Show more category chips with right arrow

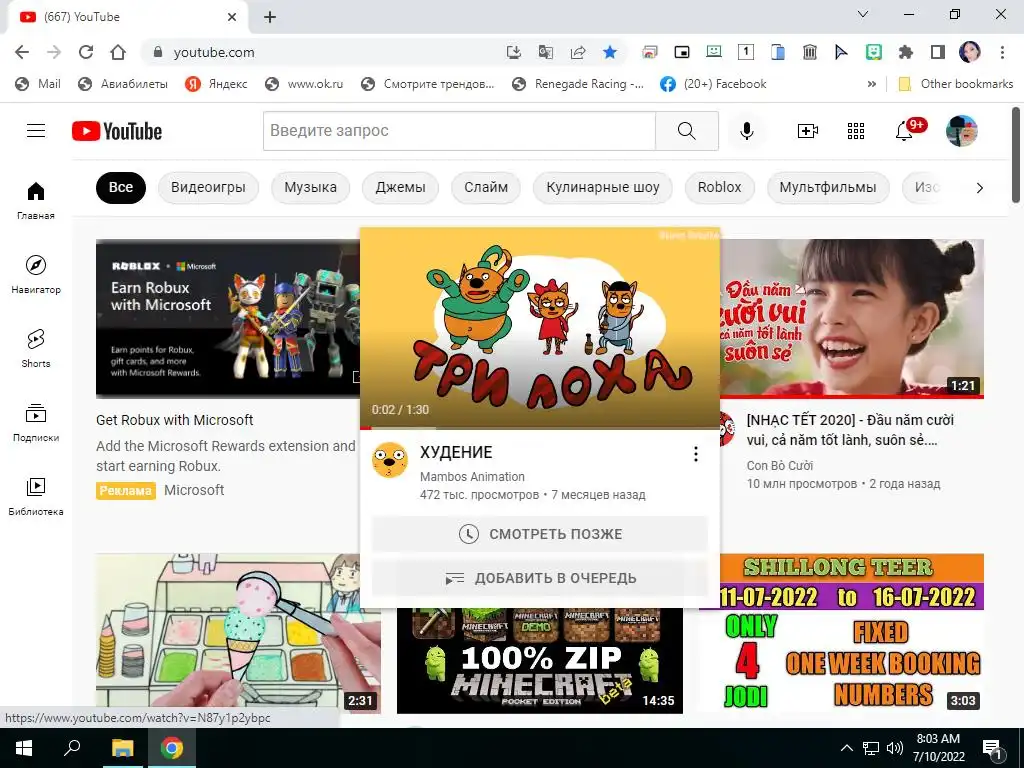pyautogui.click(x=979, y=188)
